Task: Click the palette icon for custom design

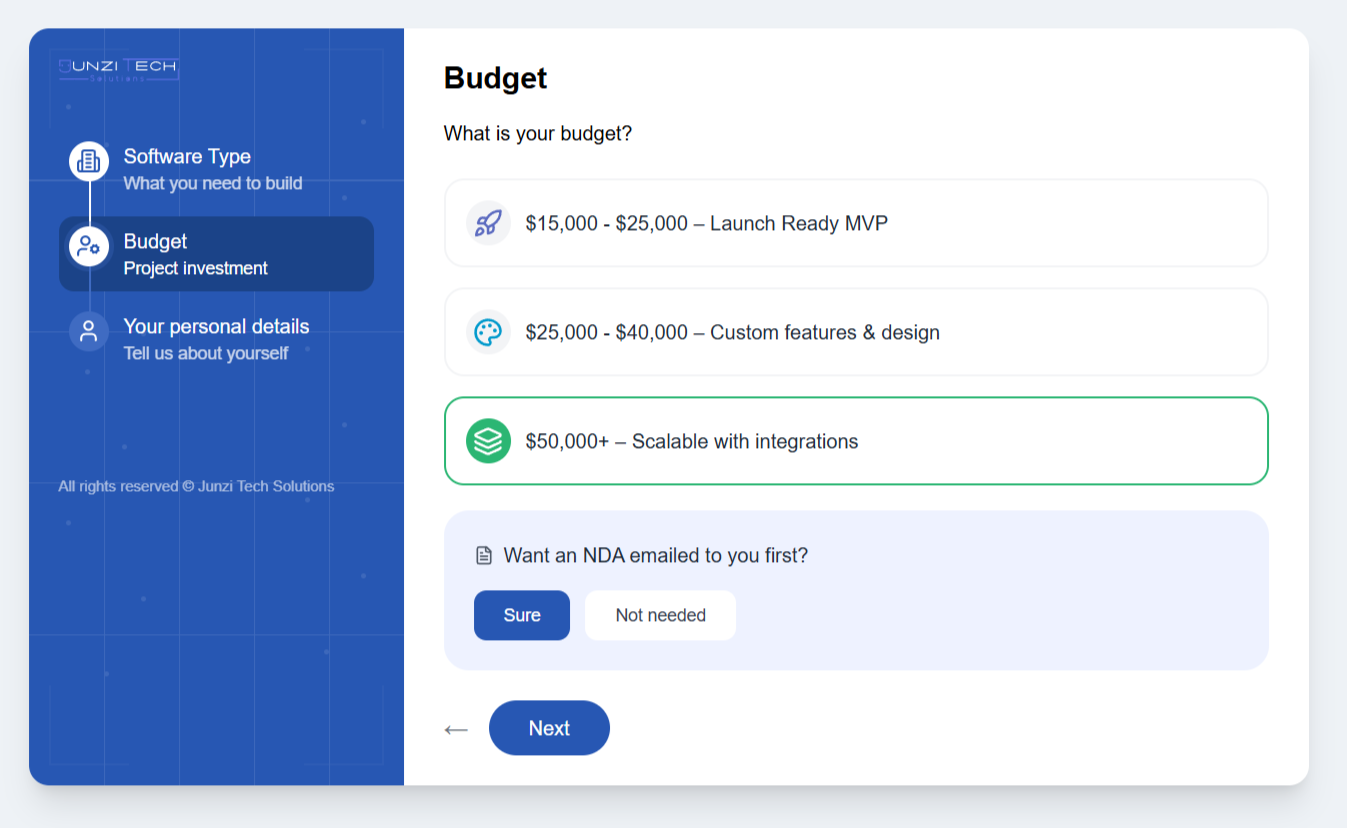Action: (488, 332)
